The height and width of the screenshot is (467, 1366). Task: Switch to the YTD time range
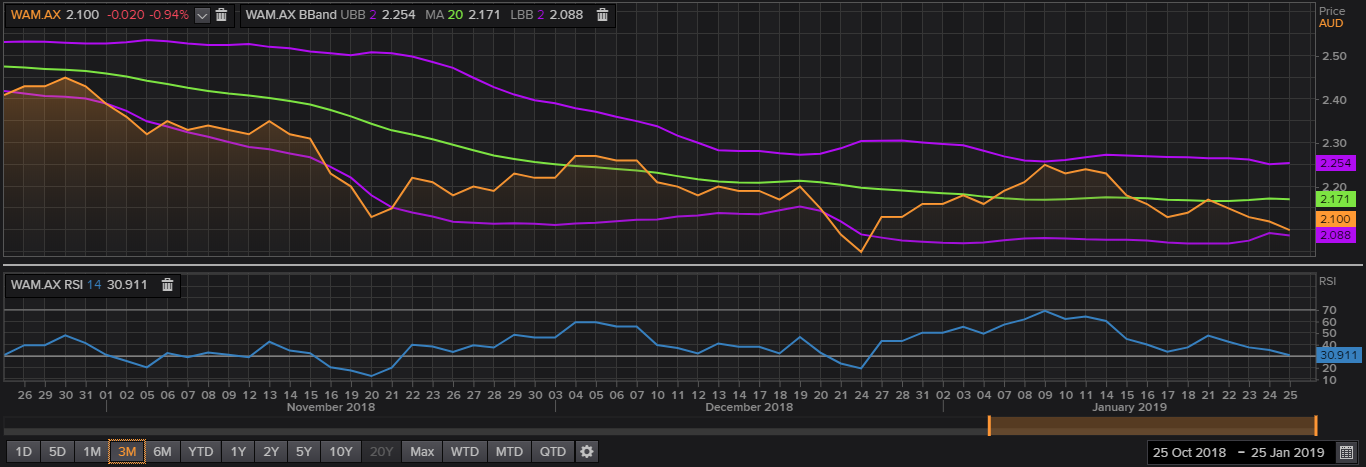[202, 452]
